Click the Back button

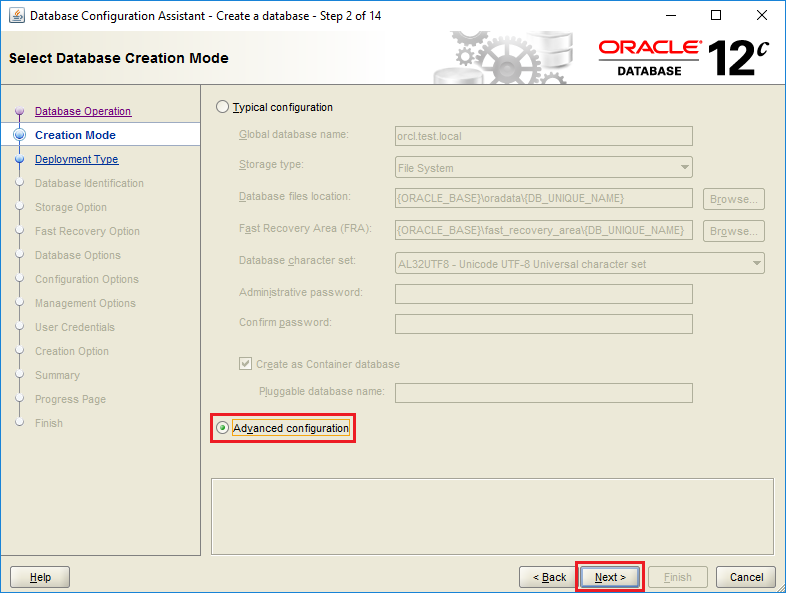point(549,577)
